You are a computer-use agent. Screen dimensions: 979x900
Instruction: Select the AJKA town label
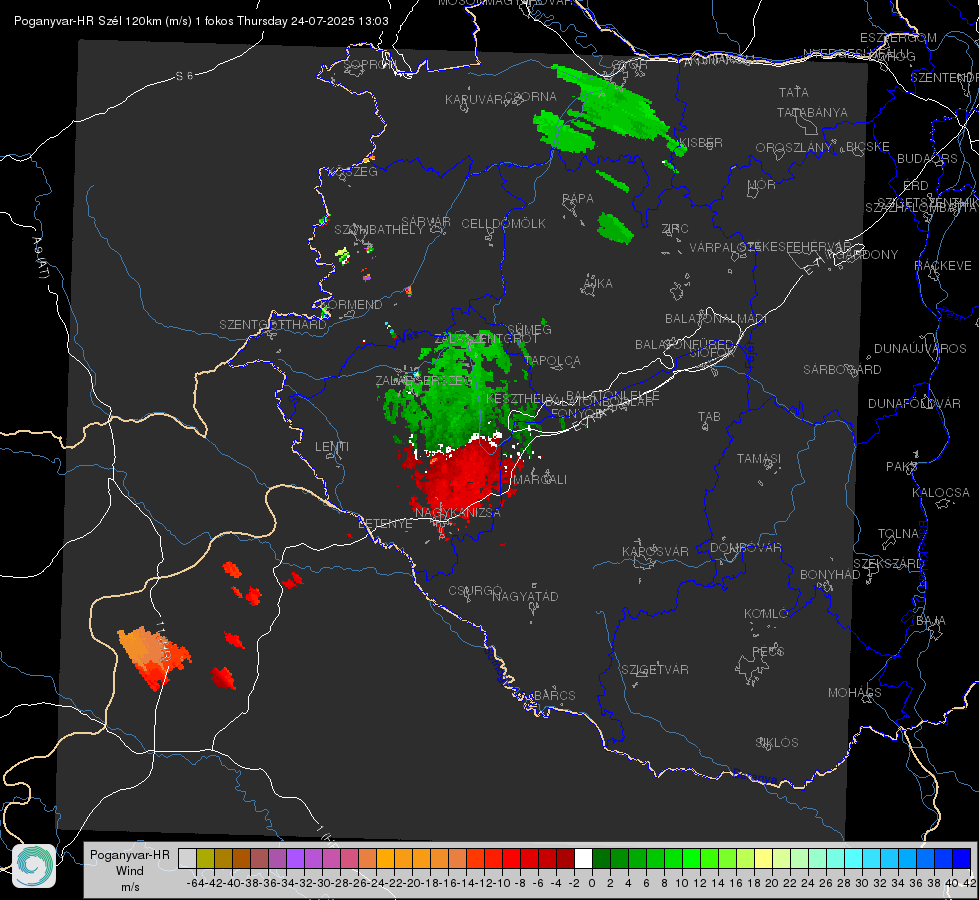[598, 284]
